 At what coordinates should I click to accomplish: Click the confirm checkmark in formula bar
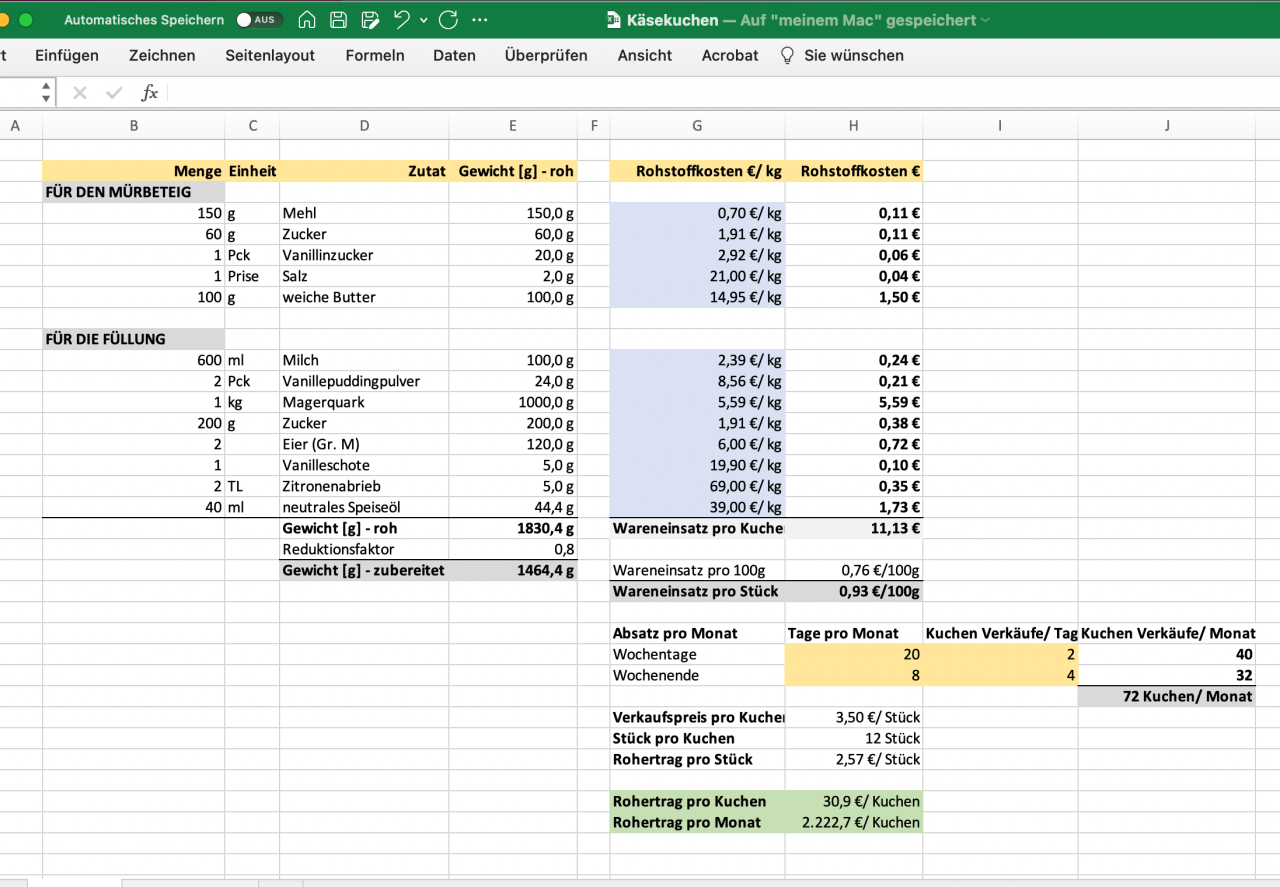pyautogui.click(x=114, y=93)
